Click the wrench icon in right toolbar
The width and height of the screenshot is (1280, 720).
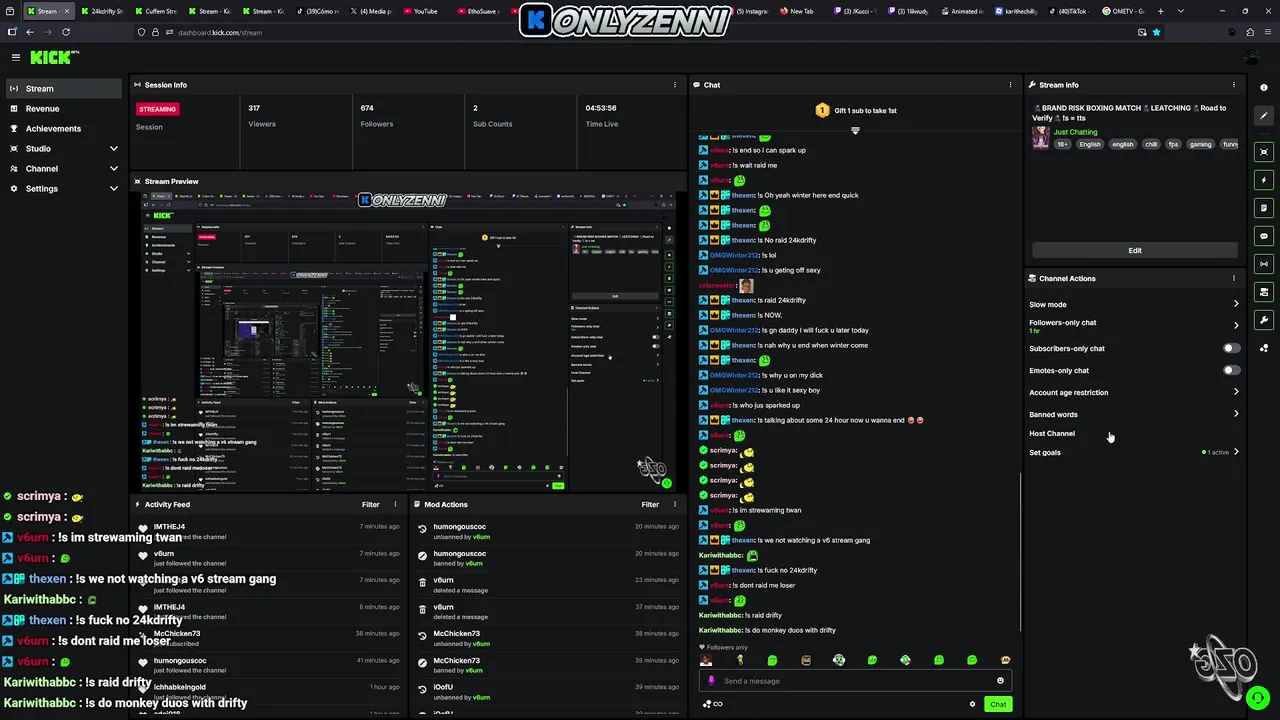pos(1264,320)
